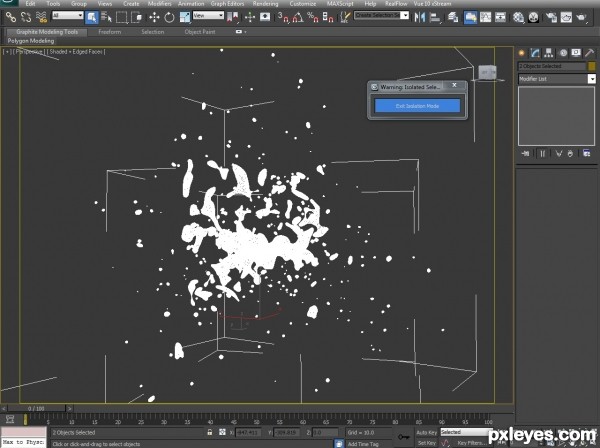Click the Select and Manipulate icon
This screenshot has width=600, height=448.
tap(250, 17)
